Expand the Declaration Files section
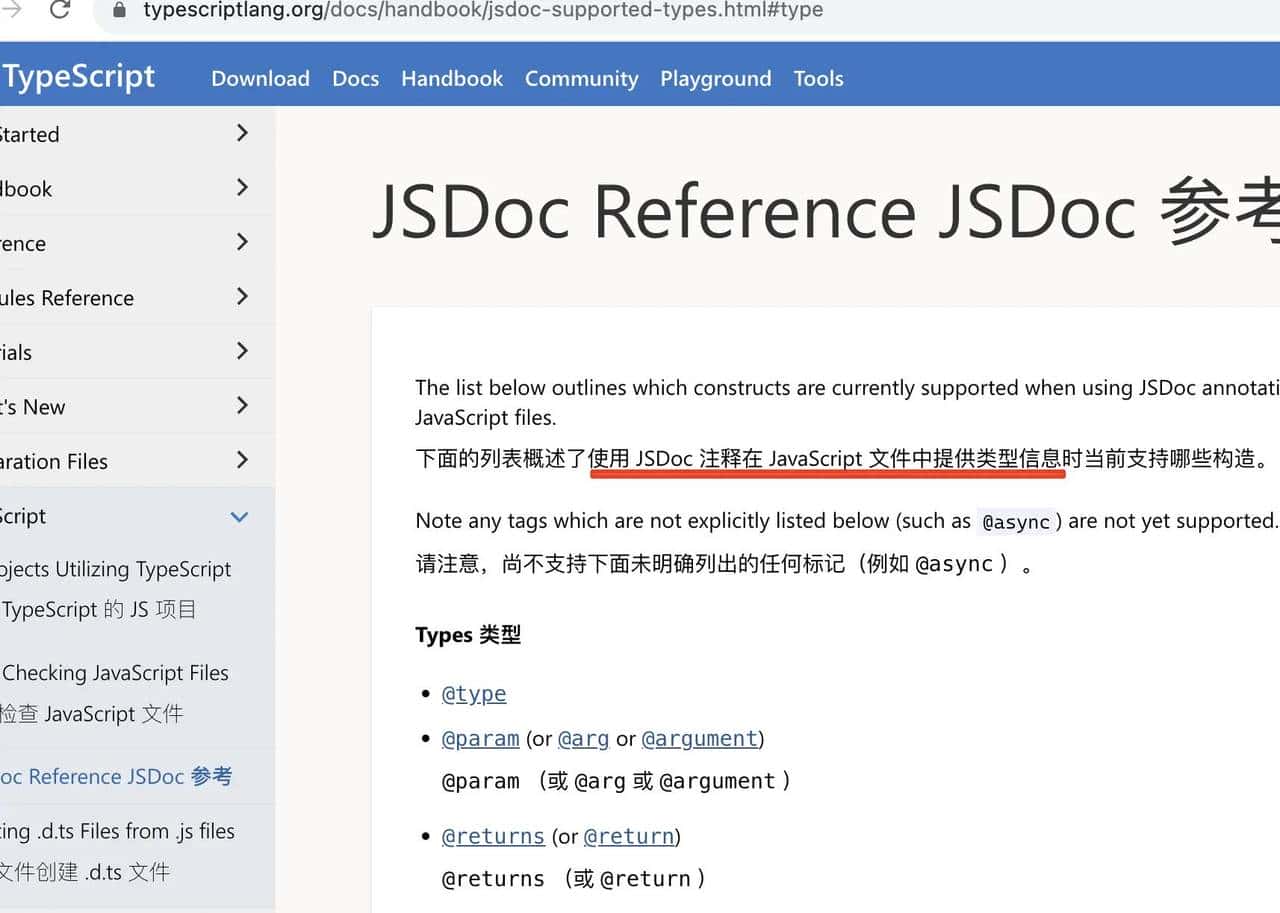The image size is (1280, 913). [241, 461]
